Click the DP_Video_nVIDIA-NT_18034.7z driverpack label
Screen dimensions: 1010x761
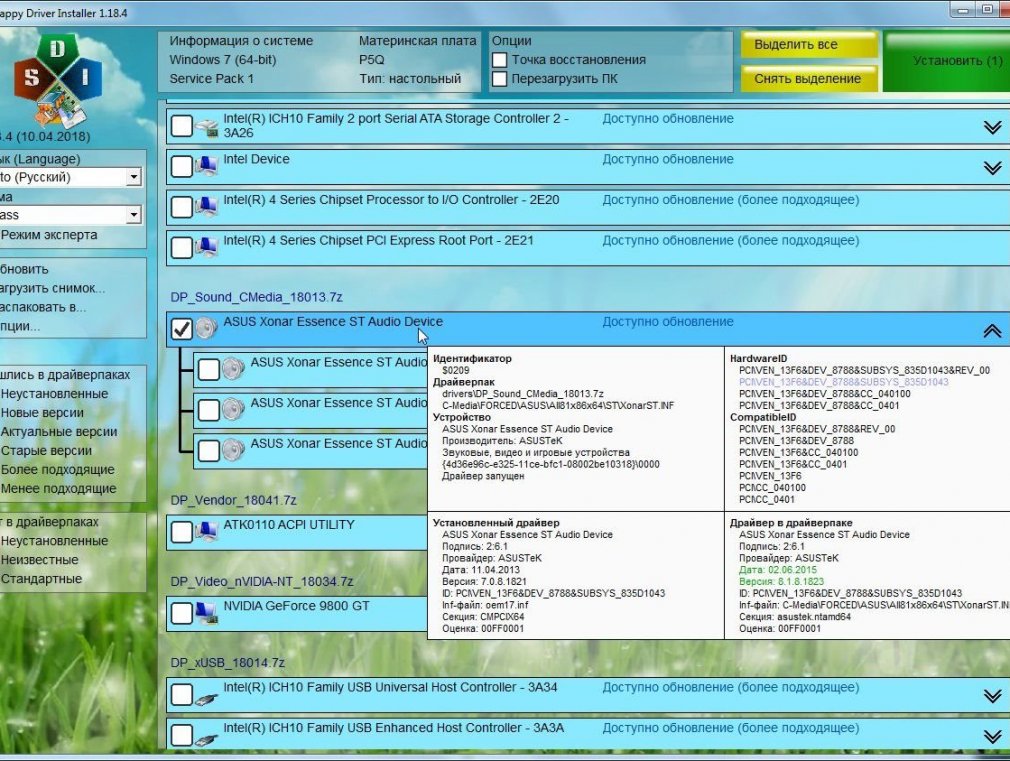(262, 581)
